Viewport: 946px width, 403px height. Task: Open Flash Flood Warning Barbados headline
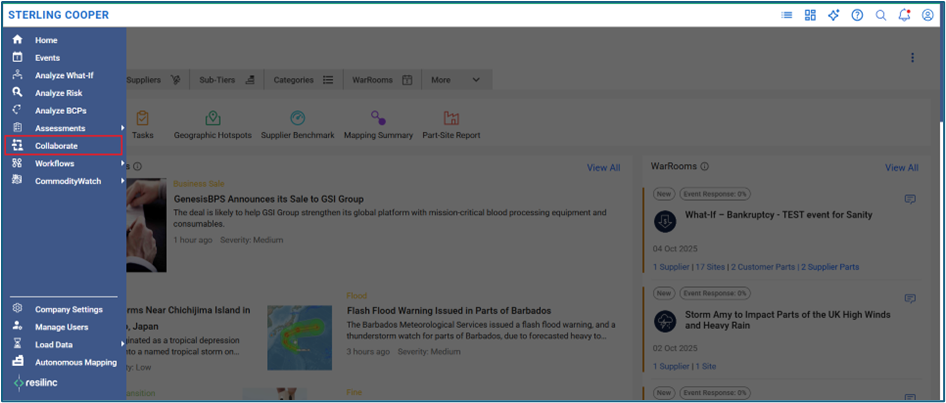[x=449, y=311]
